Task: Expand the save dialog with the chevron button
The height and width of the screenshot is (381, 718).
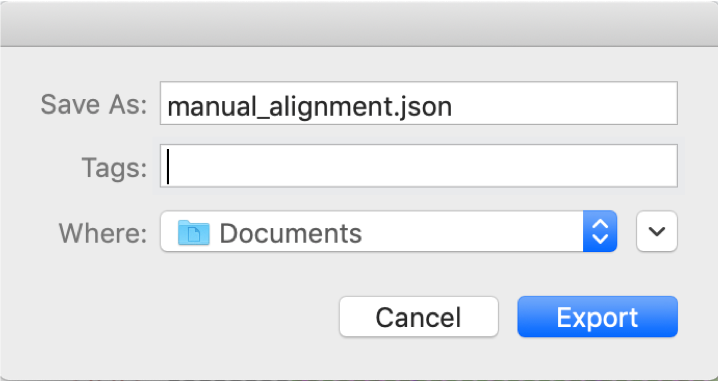Action: [657, 231]
